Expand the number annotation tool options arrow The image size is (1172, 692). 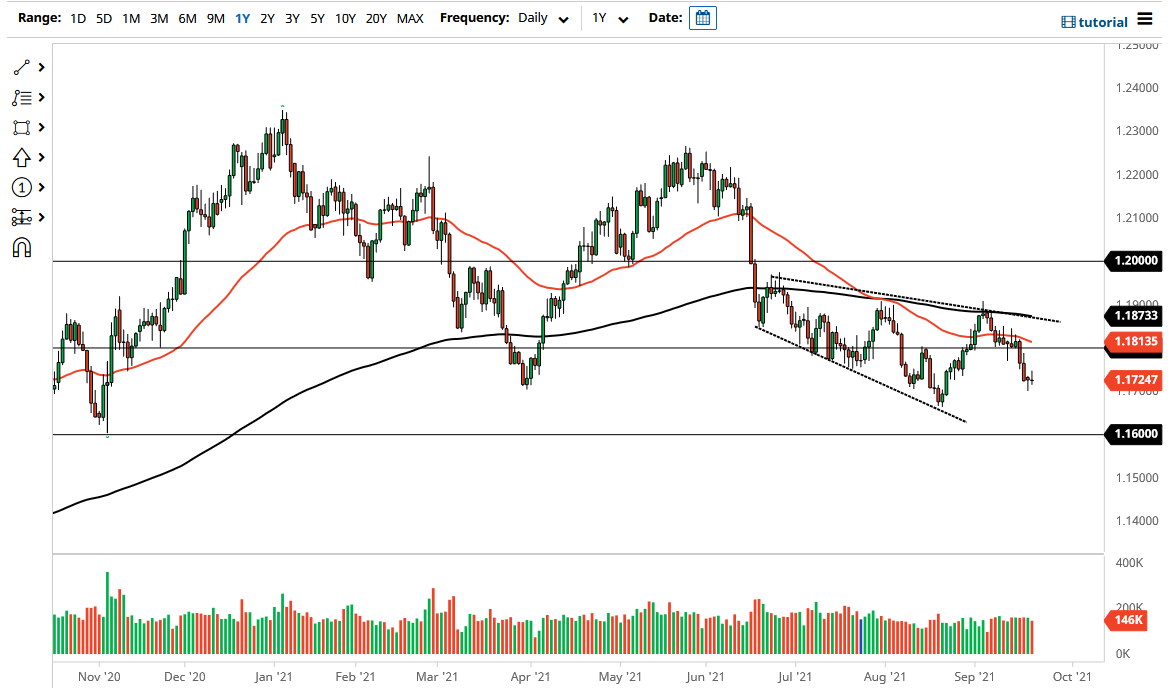[x=42, y=188]
